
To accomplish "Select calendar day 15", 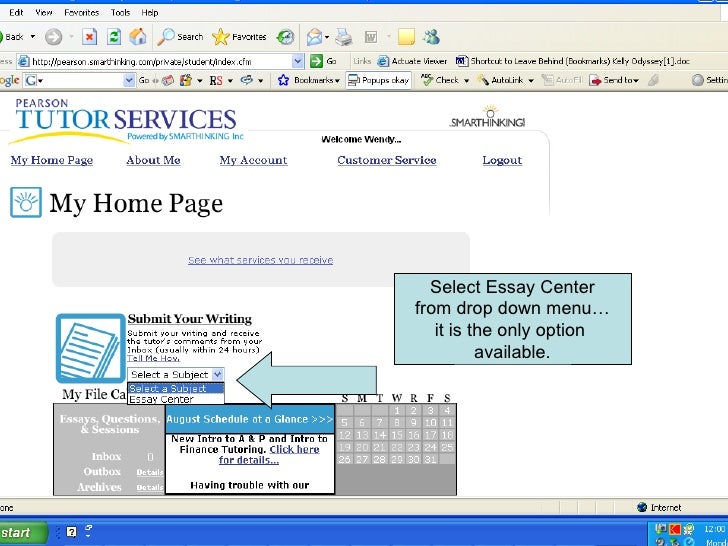I will coord(396,435).
